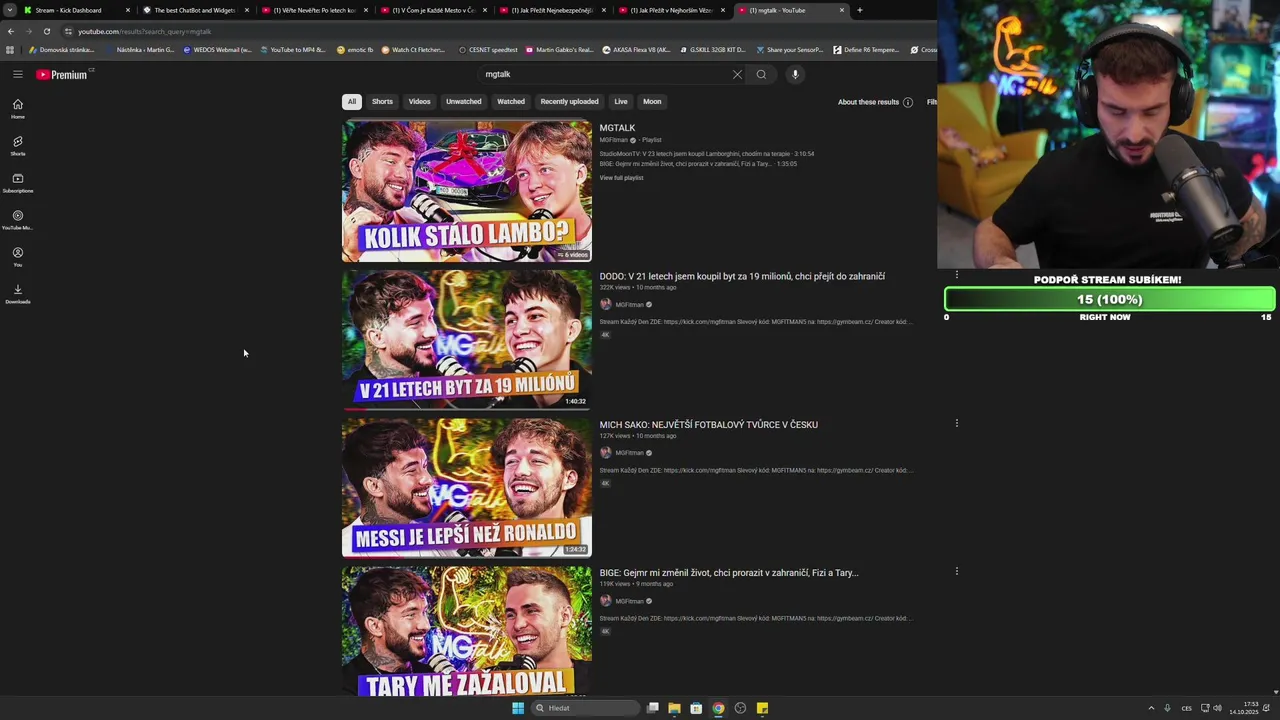Viewport: 1280px width, 720px height.
Task: Open more options for MICH SAKO video
Action: 957,423
